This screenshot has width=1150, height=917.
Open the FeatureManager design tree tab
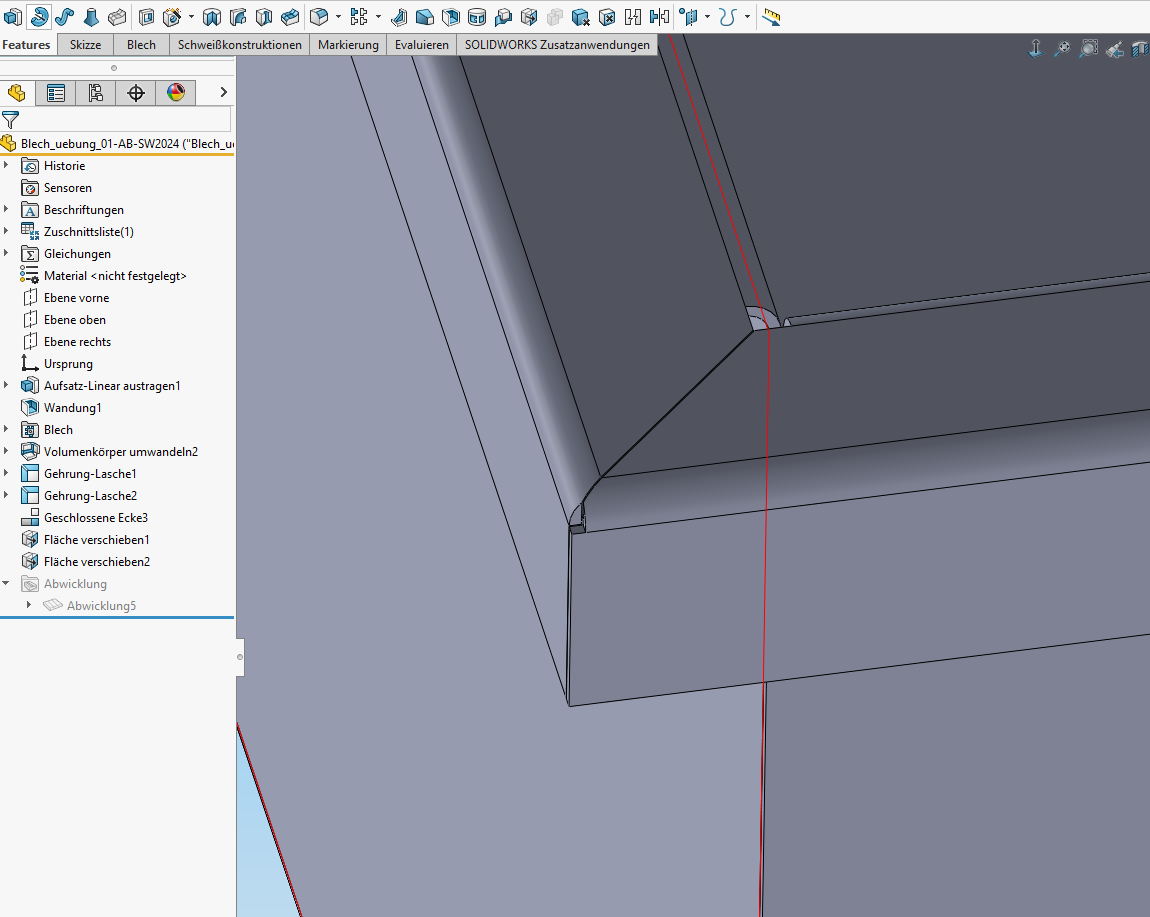pos(16,93)
